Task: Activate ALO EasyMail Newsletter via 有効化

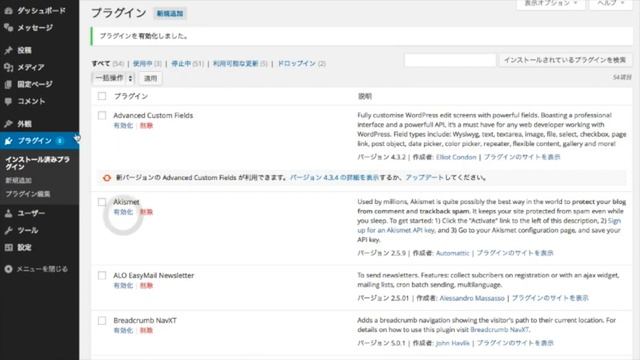Action: click(123, 286)
